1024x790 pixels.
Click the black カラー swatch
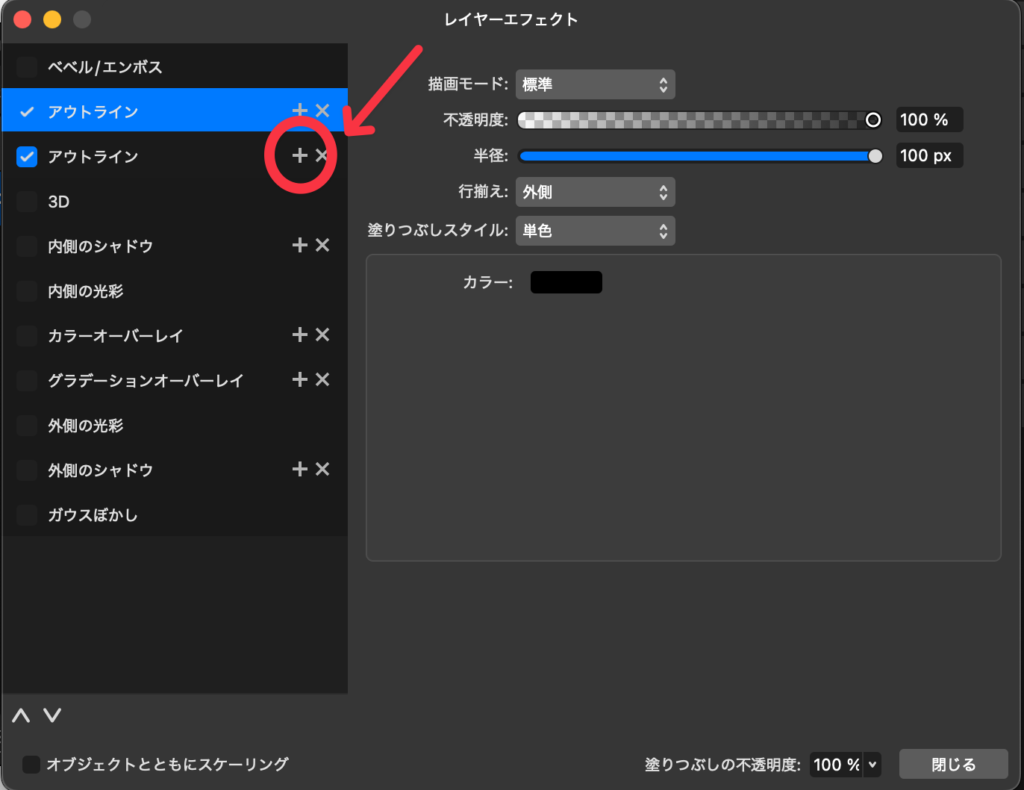(x=566, y=283)
